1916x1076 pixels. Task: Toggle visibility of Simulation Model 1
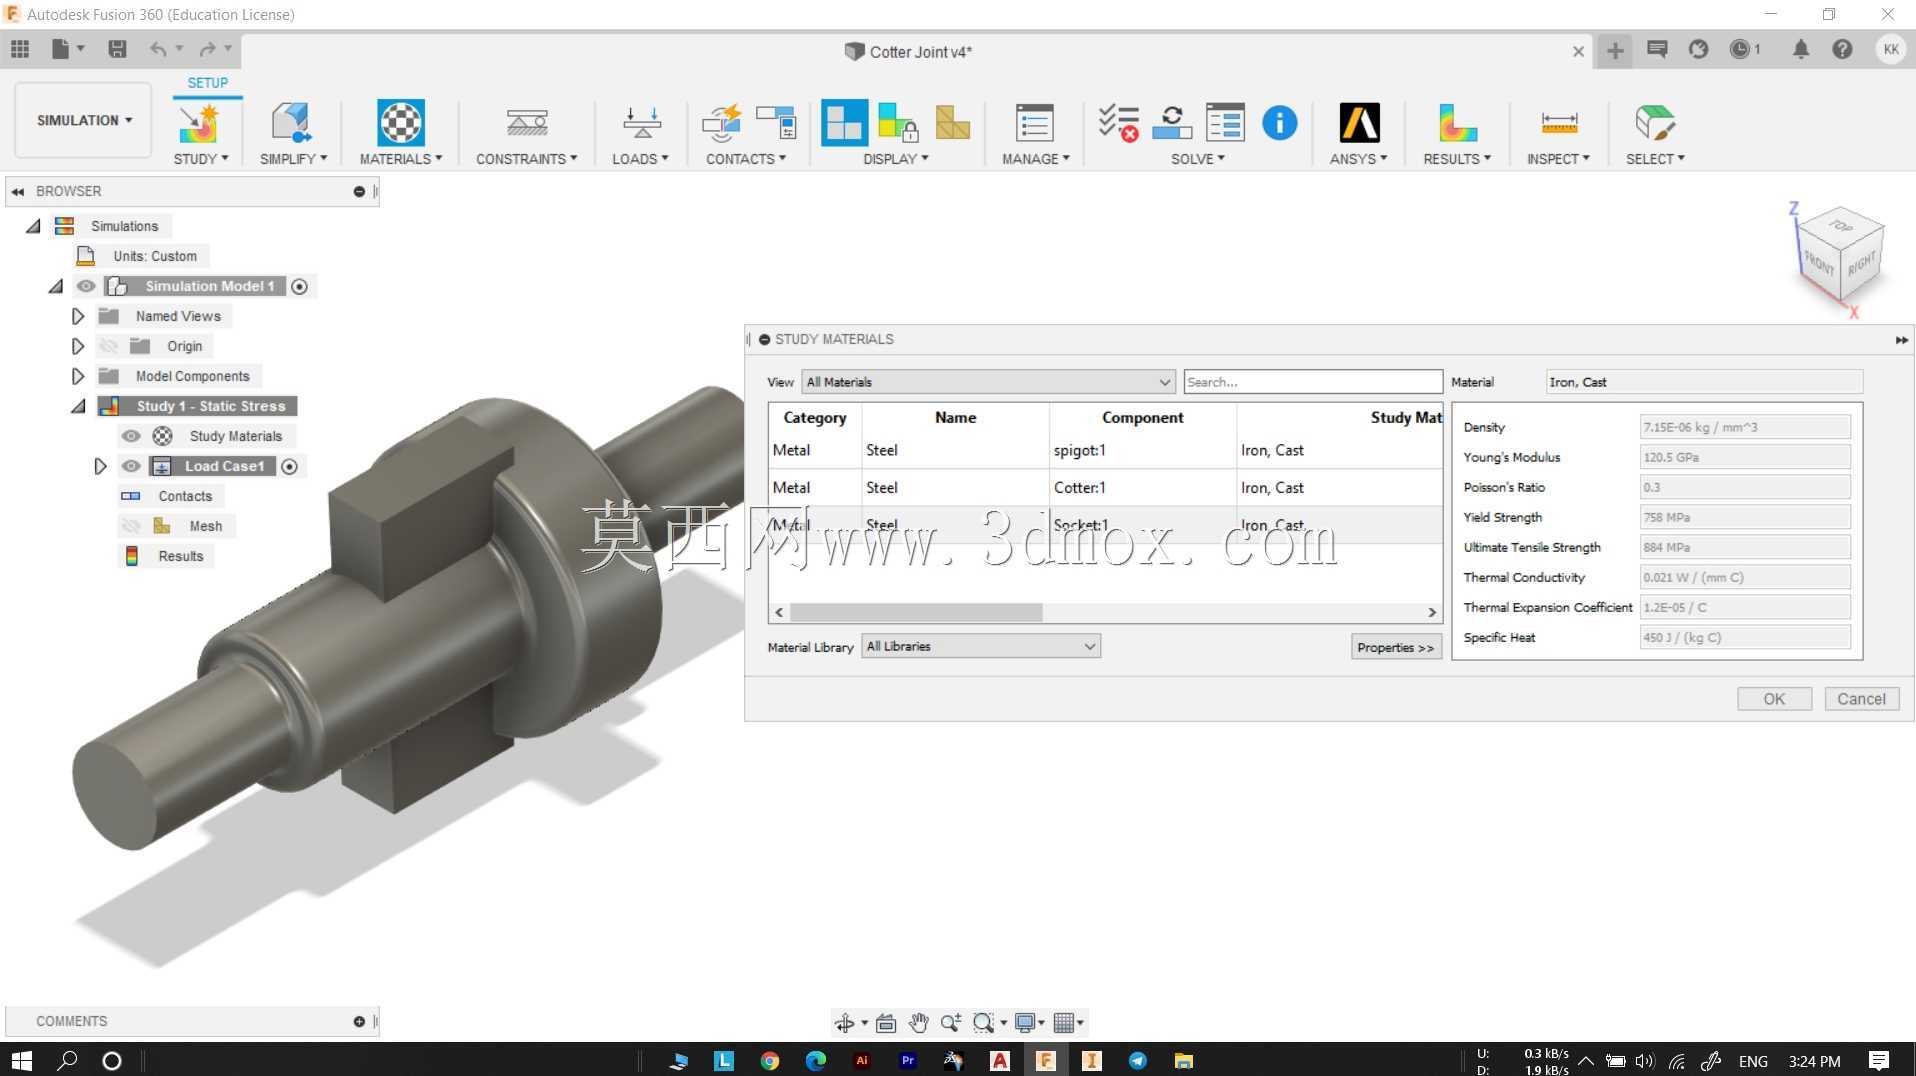[x=86, y=286]
